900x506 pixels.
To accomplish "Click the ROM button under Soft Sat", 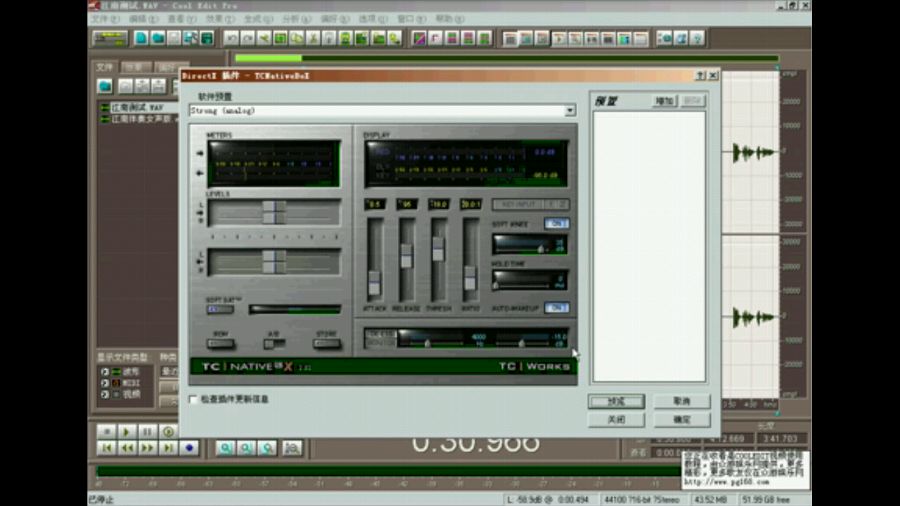I will point(220,343).
